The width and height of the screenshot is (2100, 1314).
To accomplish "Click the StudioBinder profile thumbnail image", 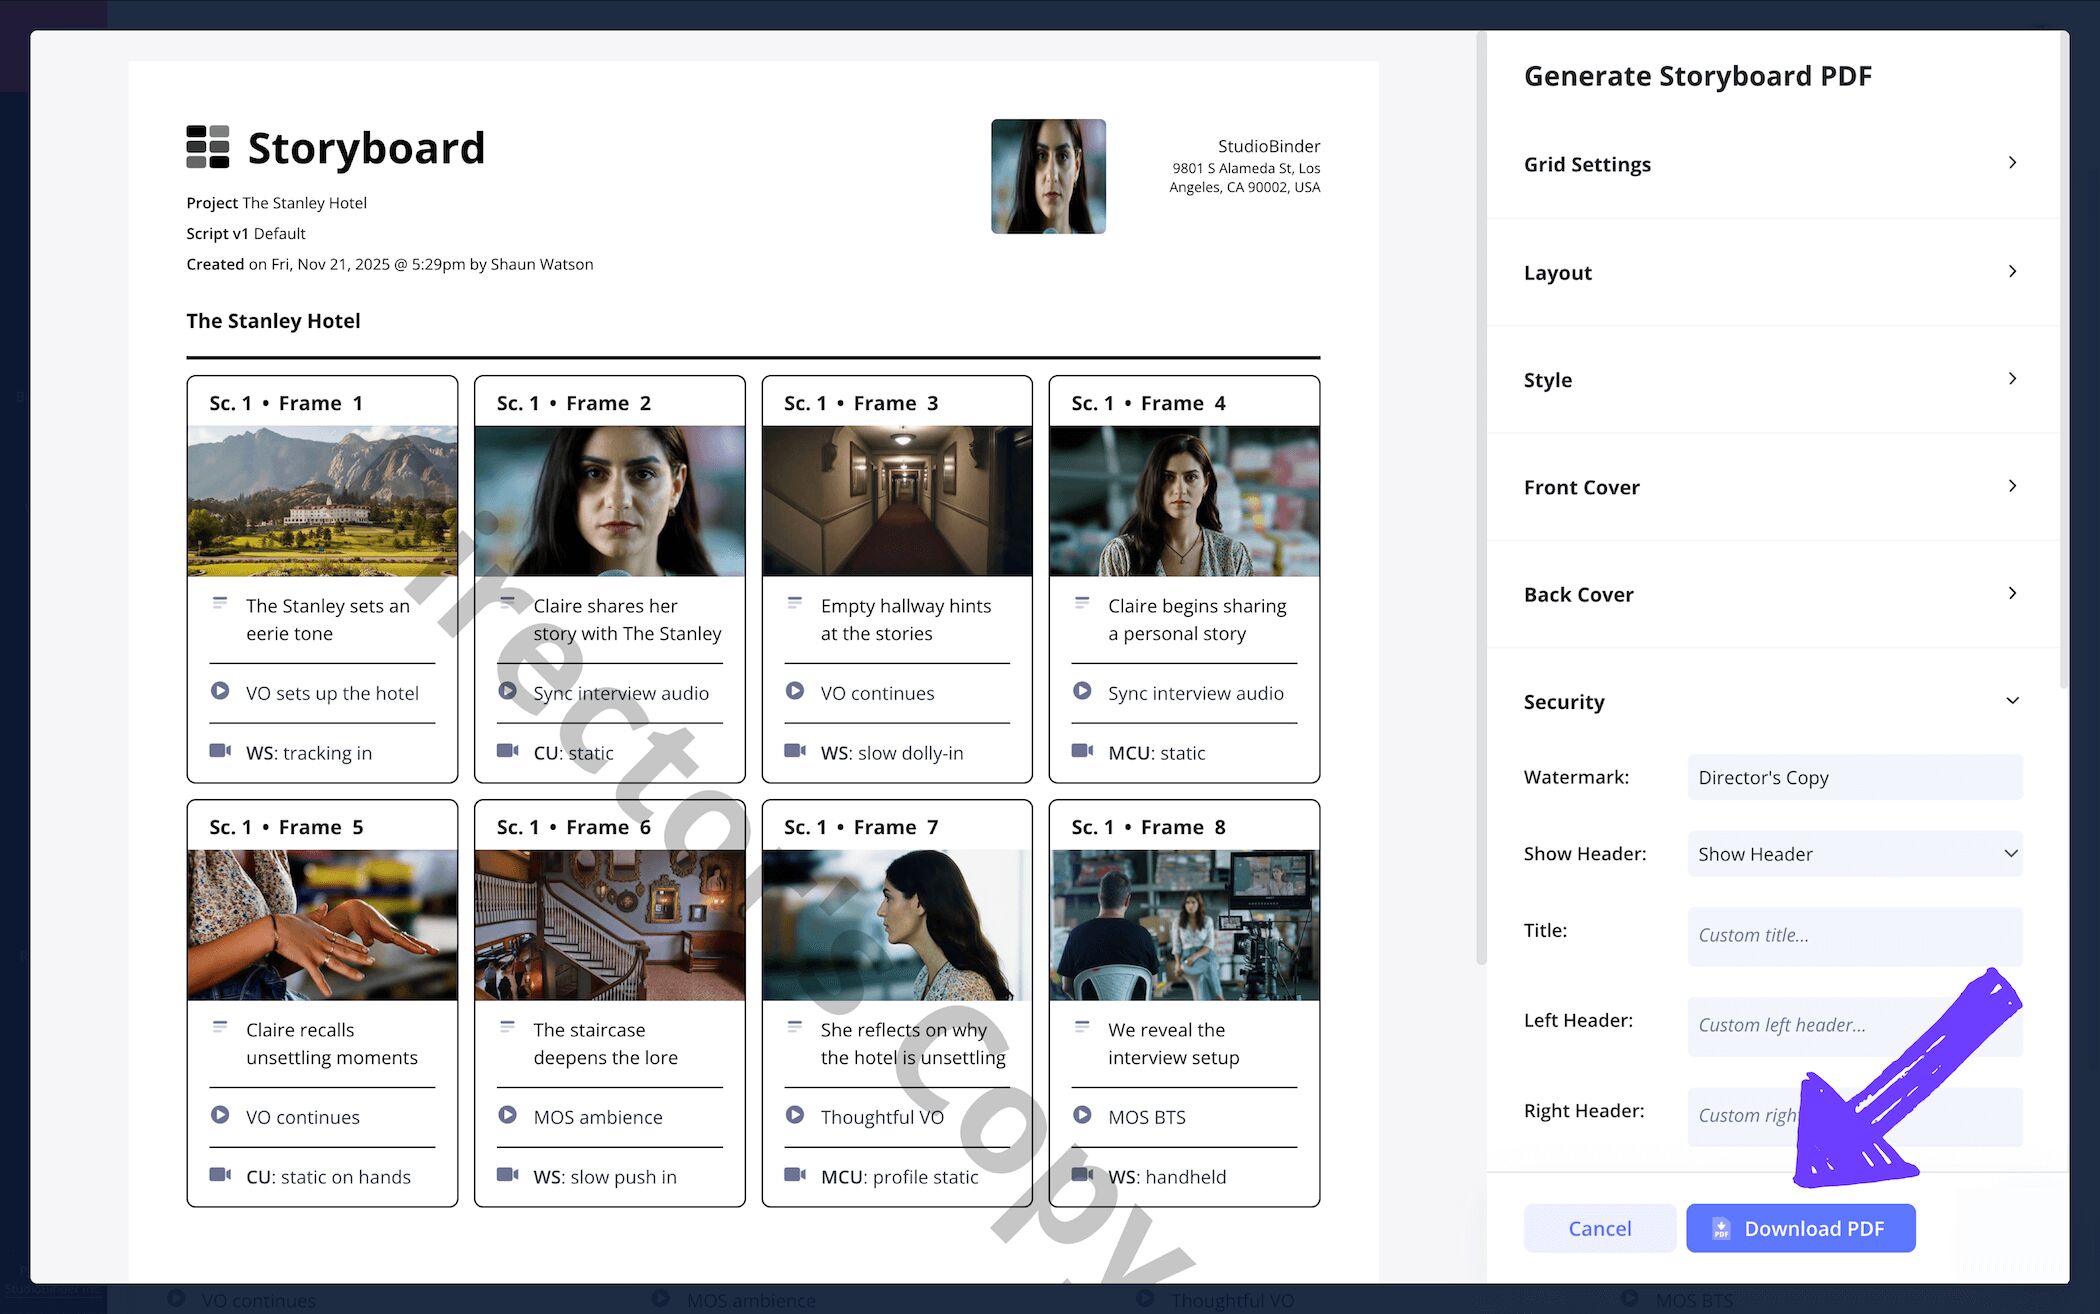I will coord(1048,176).
